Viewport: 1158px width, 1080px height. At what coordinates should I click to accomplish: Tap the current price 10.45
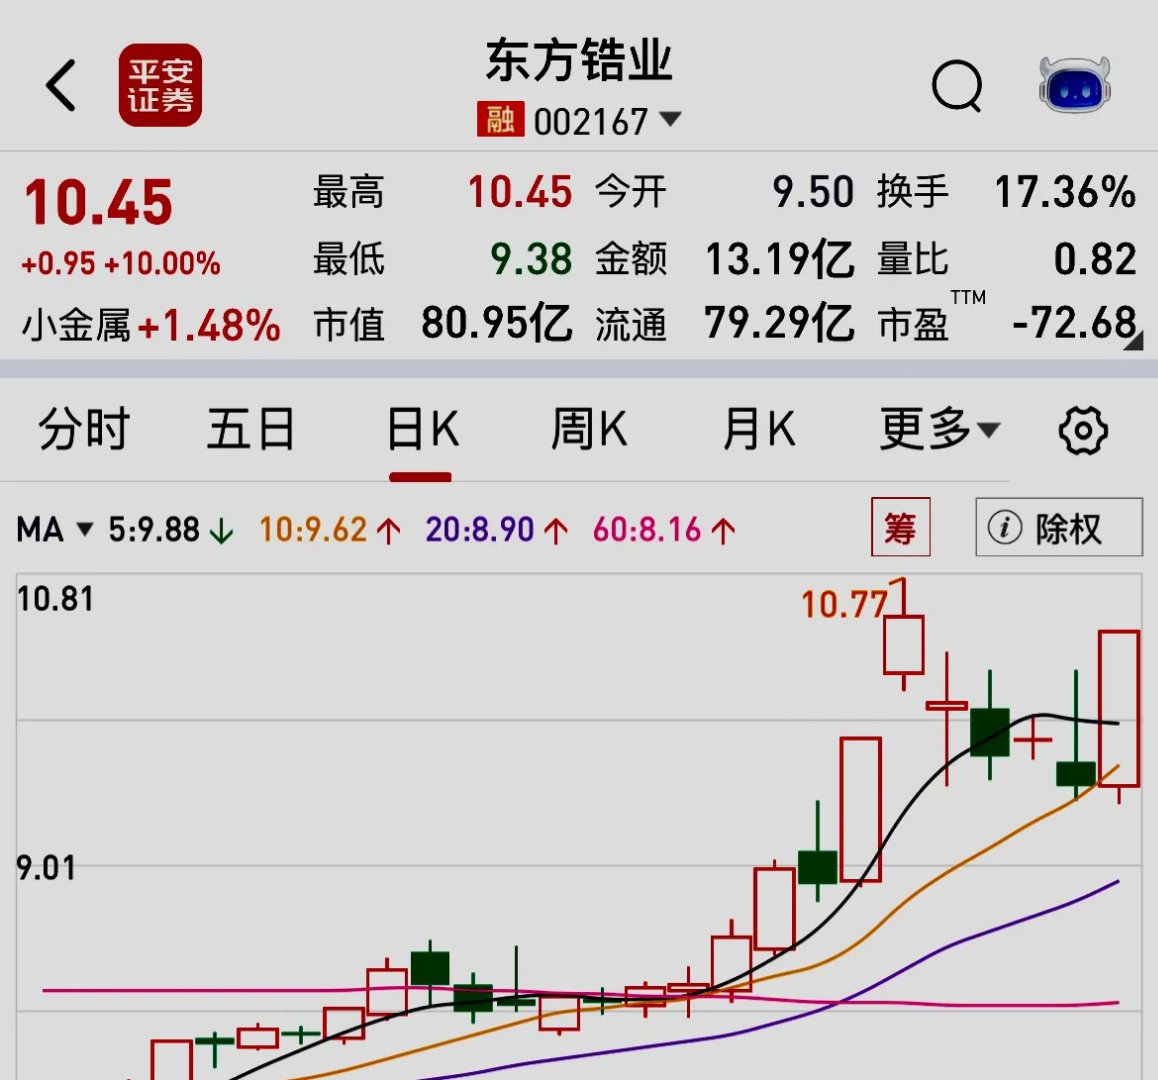pyautogui.click(x=98, y=202)
